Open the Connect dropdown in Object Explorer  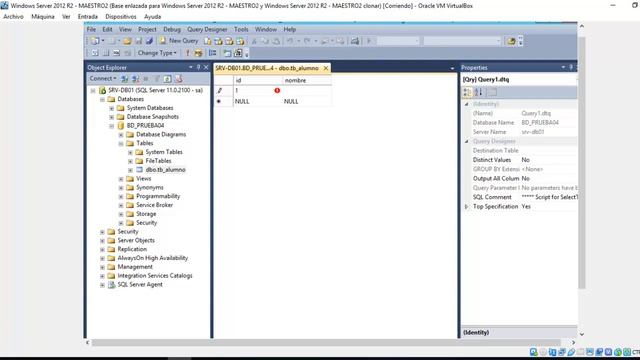[x=103, y=78]
